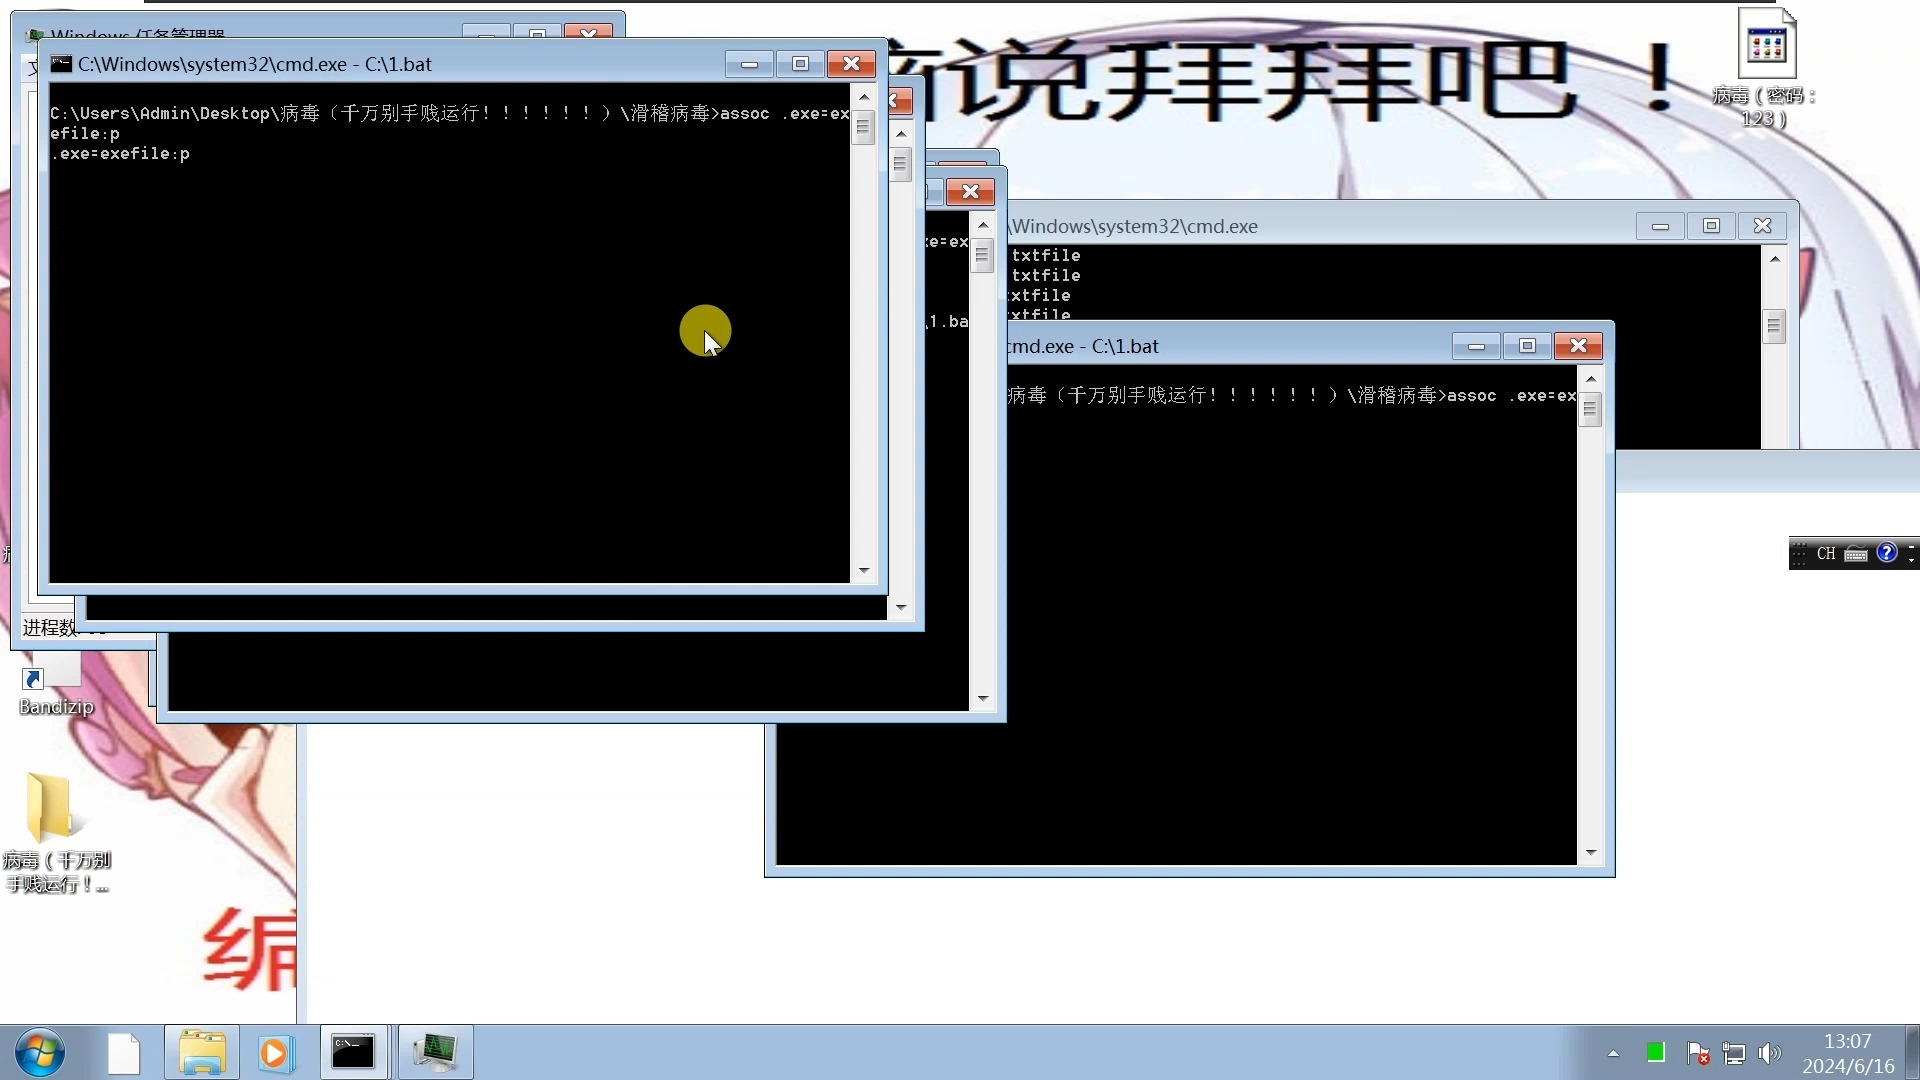This screenshot has width=1920, height=1080.
Task: Open the front cmd window system icon
Action: point(62,64)
